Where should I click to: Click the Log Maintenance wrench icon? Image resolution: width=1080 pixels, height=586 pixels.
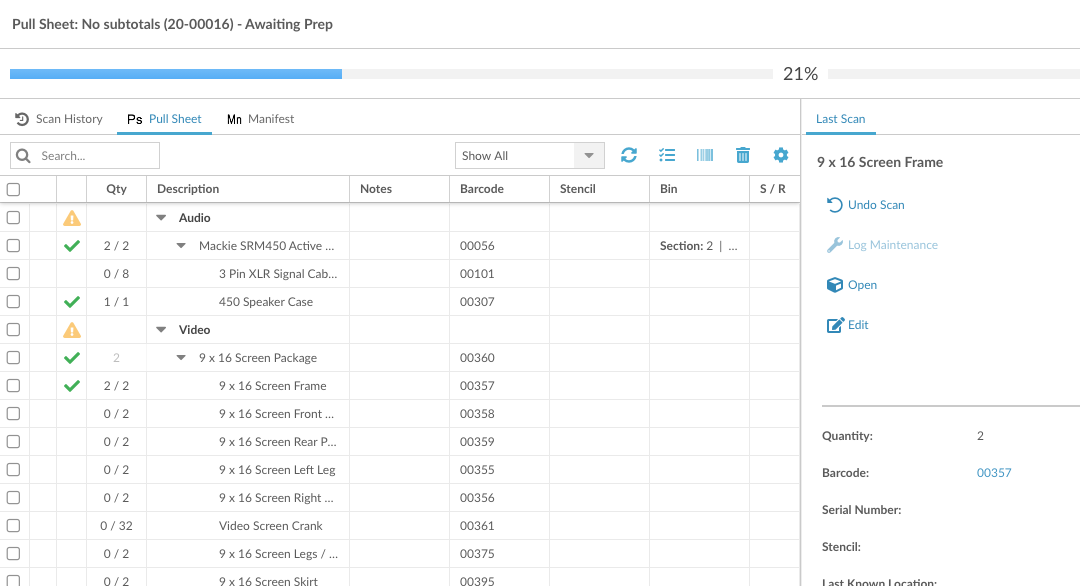(x=834, y=244)
